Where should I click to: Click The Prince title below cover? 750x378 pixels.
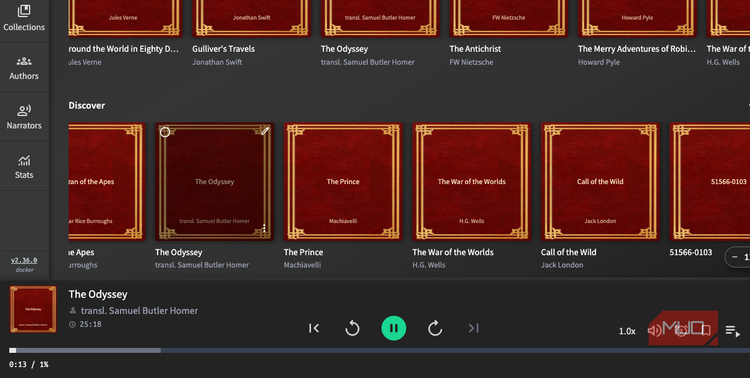(303, 252)
